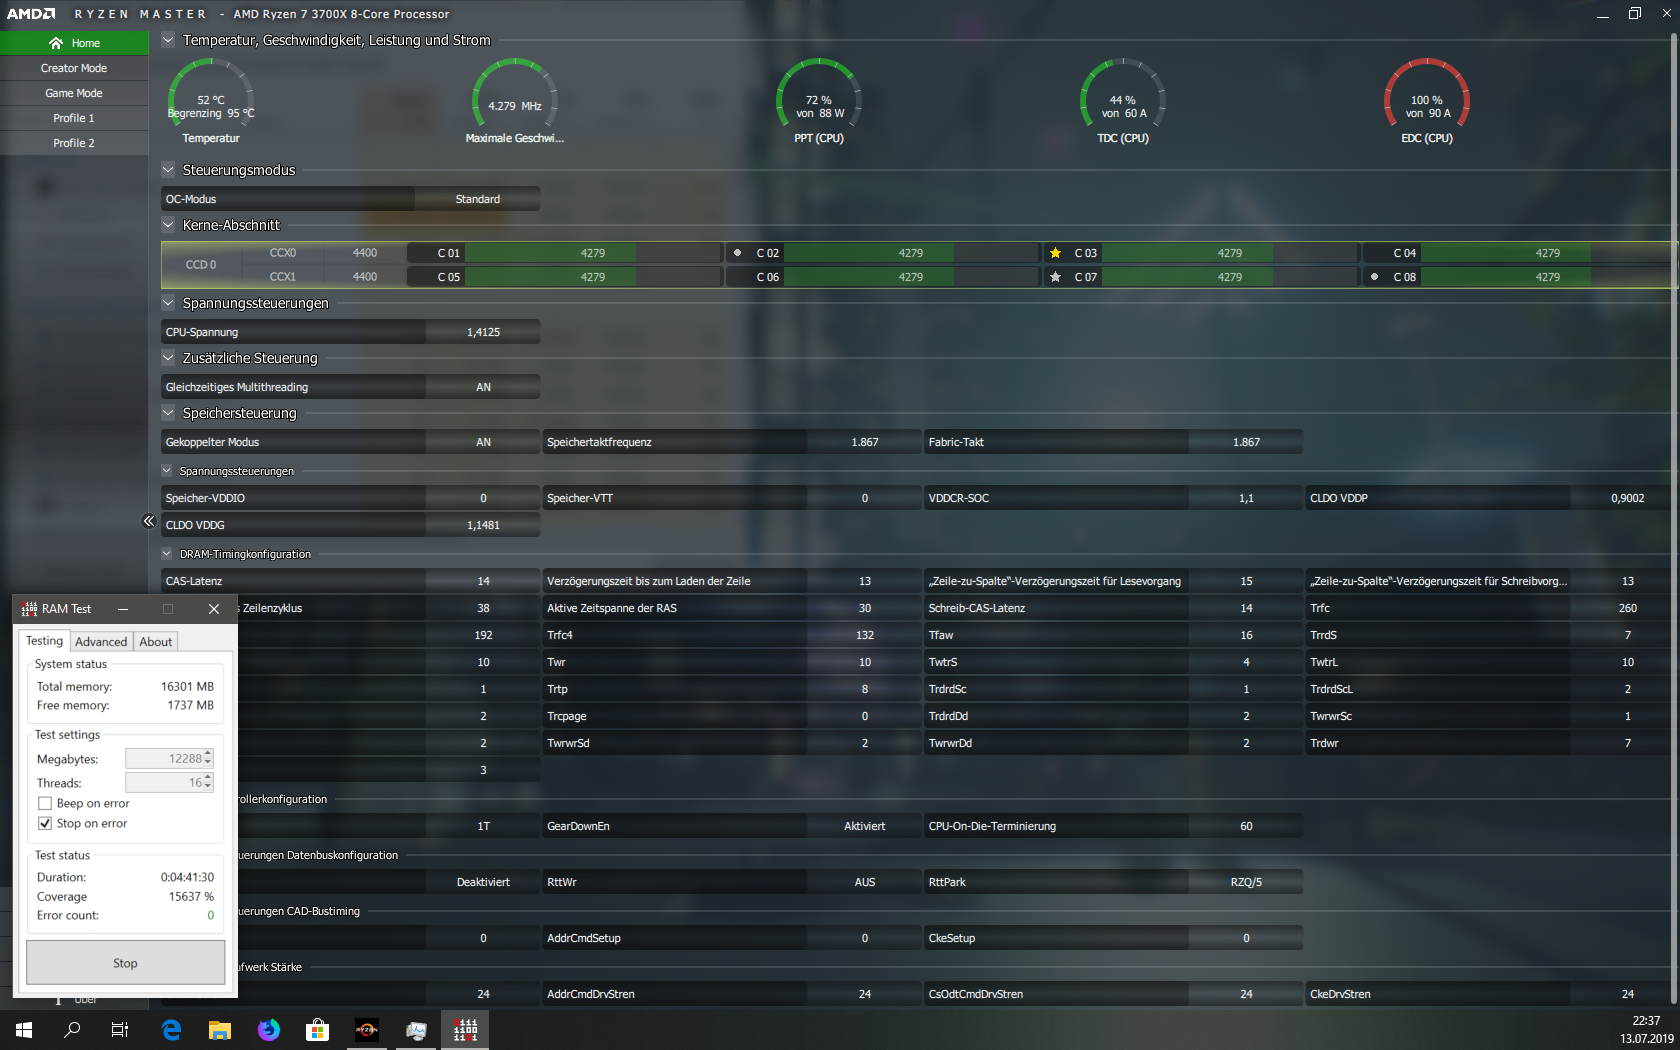Image resolution: width=1680 pixels, height=1050 pixels.
Task: Collapse the sidebar with the double-chevron icon
Action: click(149, 521)
